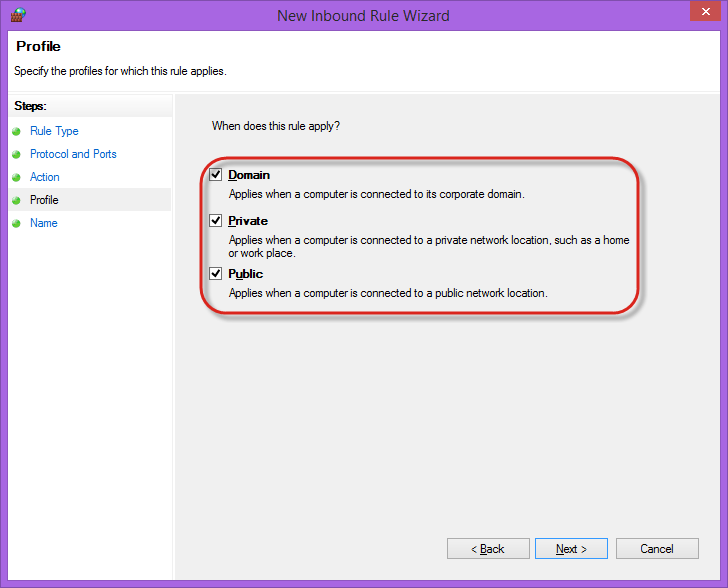Select the Profile step in sidebar
728x588 pixels.
pyautogui.click(x=44, y=200)
